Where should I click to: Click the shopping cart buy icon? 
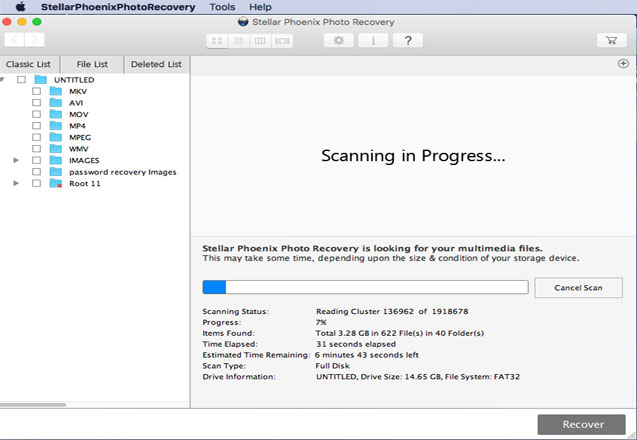(x=611, y=40)
